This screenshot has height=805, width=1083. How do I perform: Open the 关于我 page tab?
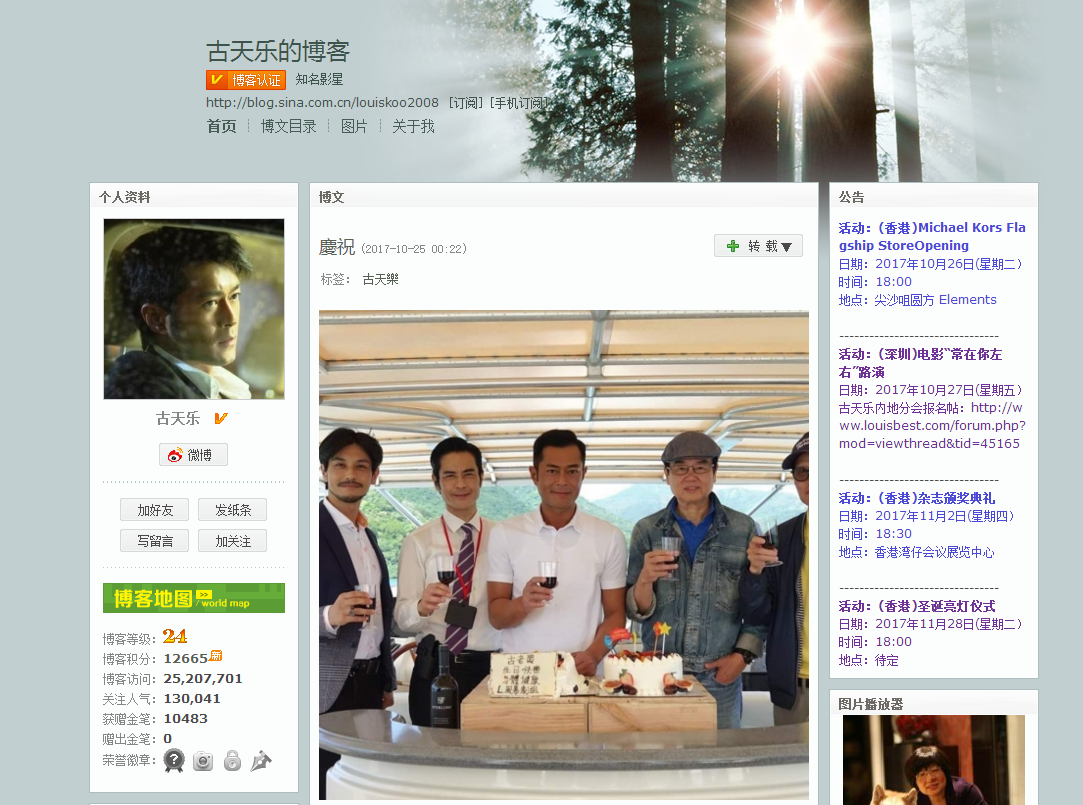tap(413, 126)
